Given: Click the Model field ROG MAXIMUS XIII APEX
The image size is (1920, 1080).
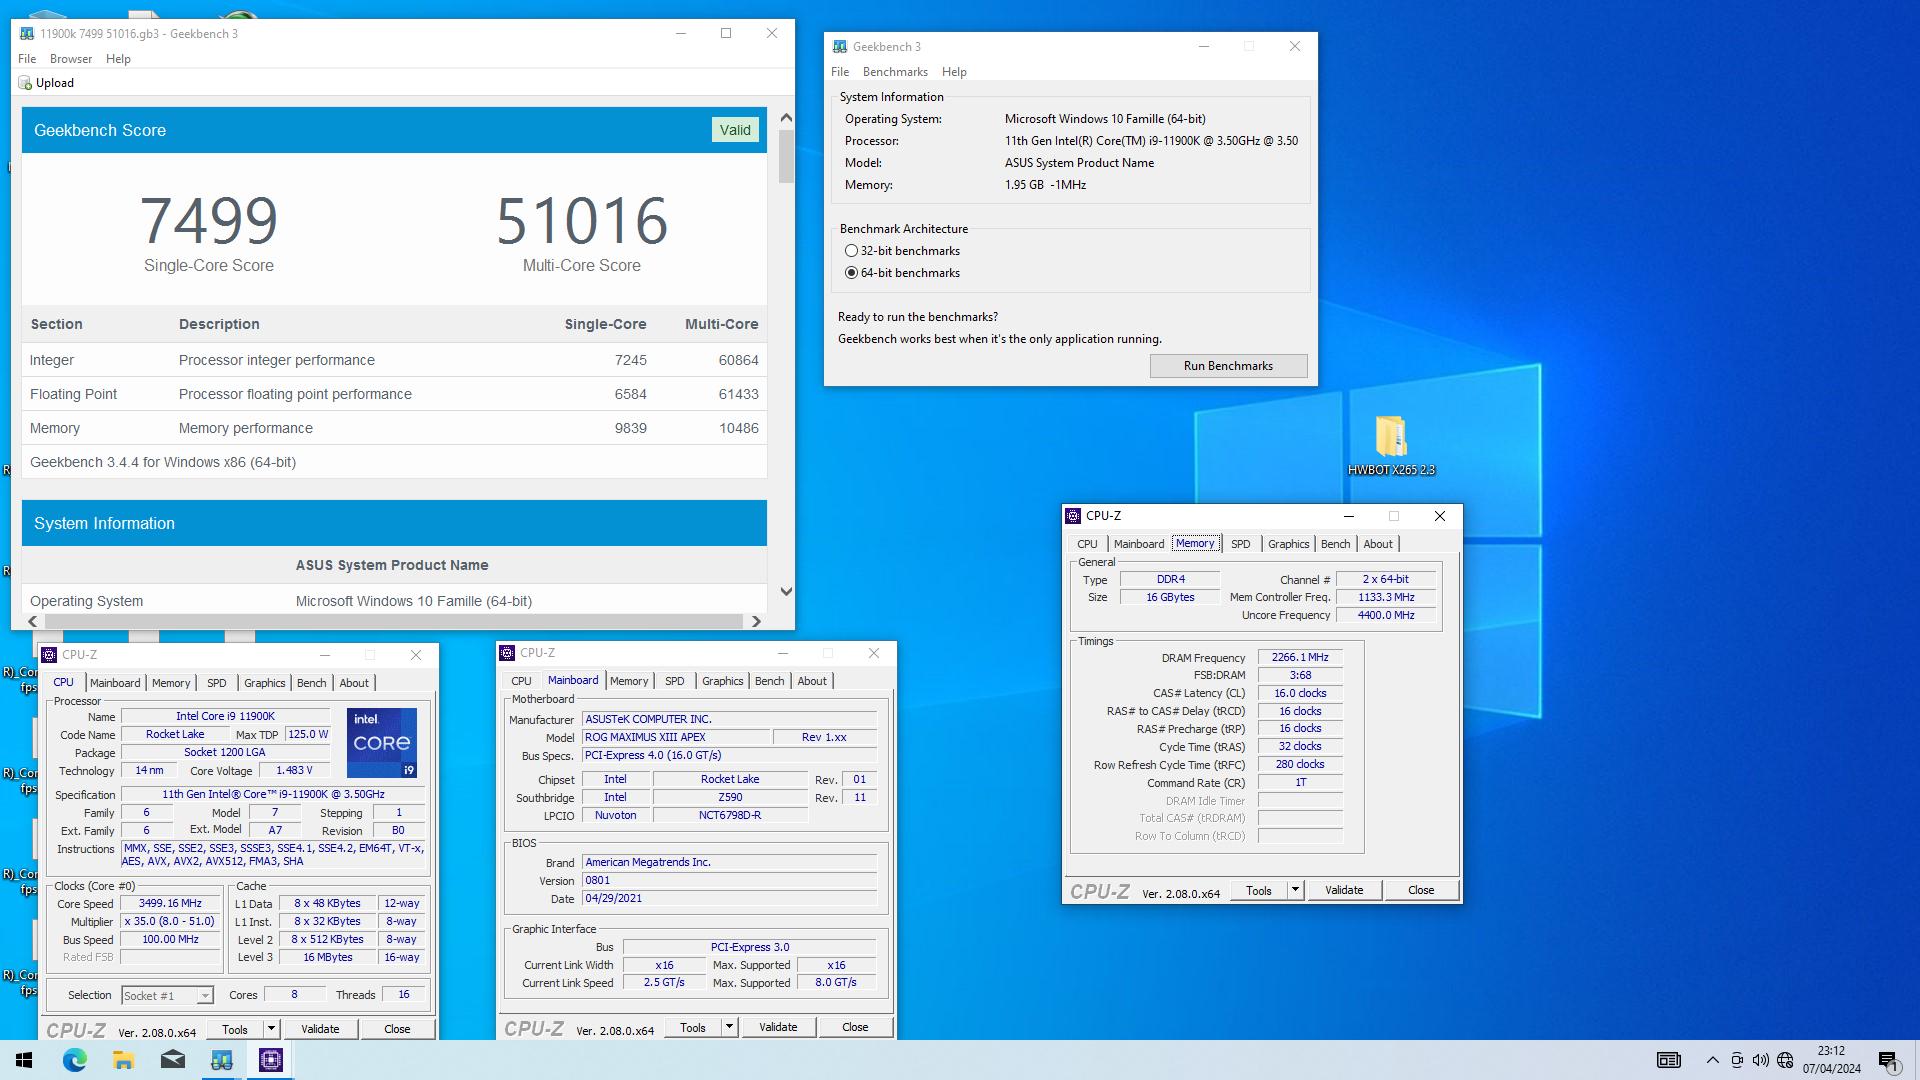Looking at the screenshot, I should tap(677, 737).
